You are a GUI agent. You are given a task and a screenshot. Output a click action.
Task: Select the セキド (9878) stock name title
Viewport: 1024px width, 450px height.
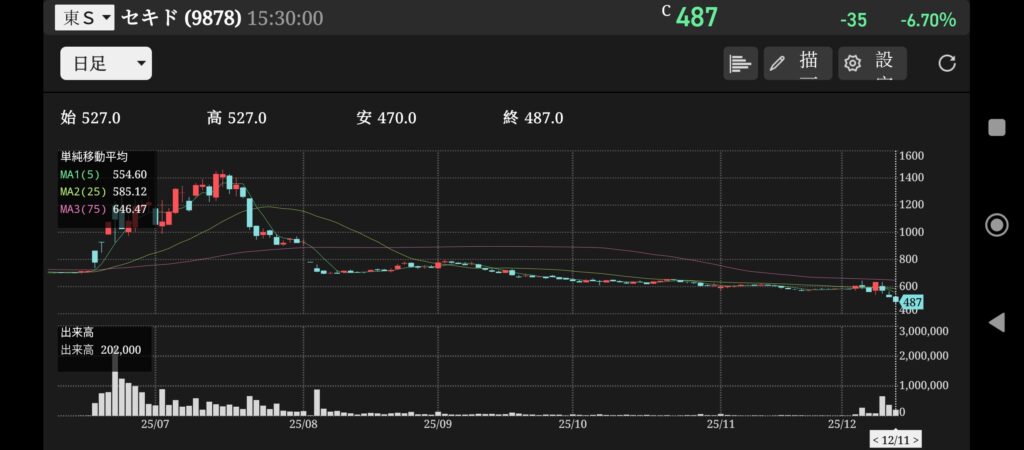click(x=181, y=18)
